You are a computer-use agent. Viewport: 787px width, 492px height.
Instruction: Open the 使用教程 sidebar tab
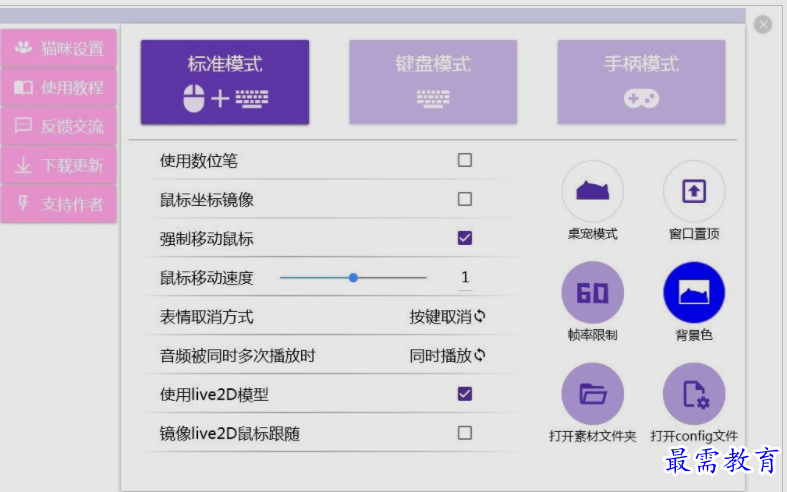[x=59, y=87]
